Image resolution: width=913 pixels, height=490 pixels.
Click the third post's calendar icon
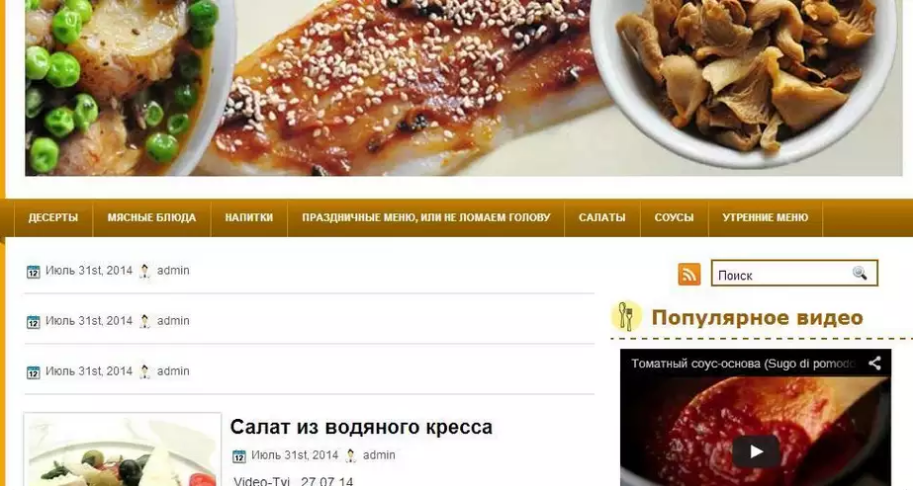click(x=33, y=372)
